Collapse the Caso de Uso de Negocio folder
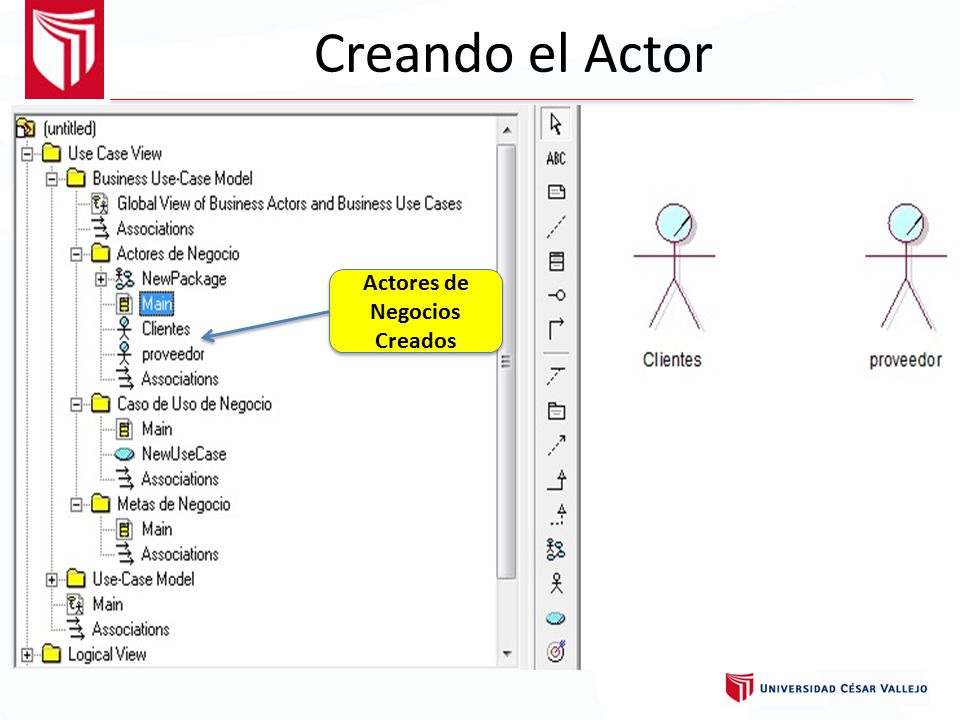The width and height of the screenshot is (960, 720). 77,404
